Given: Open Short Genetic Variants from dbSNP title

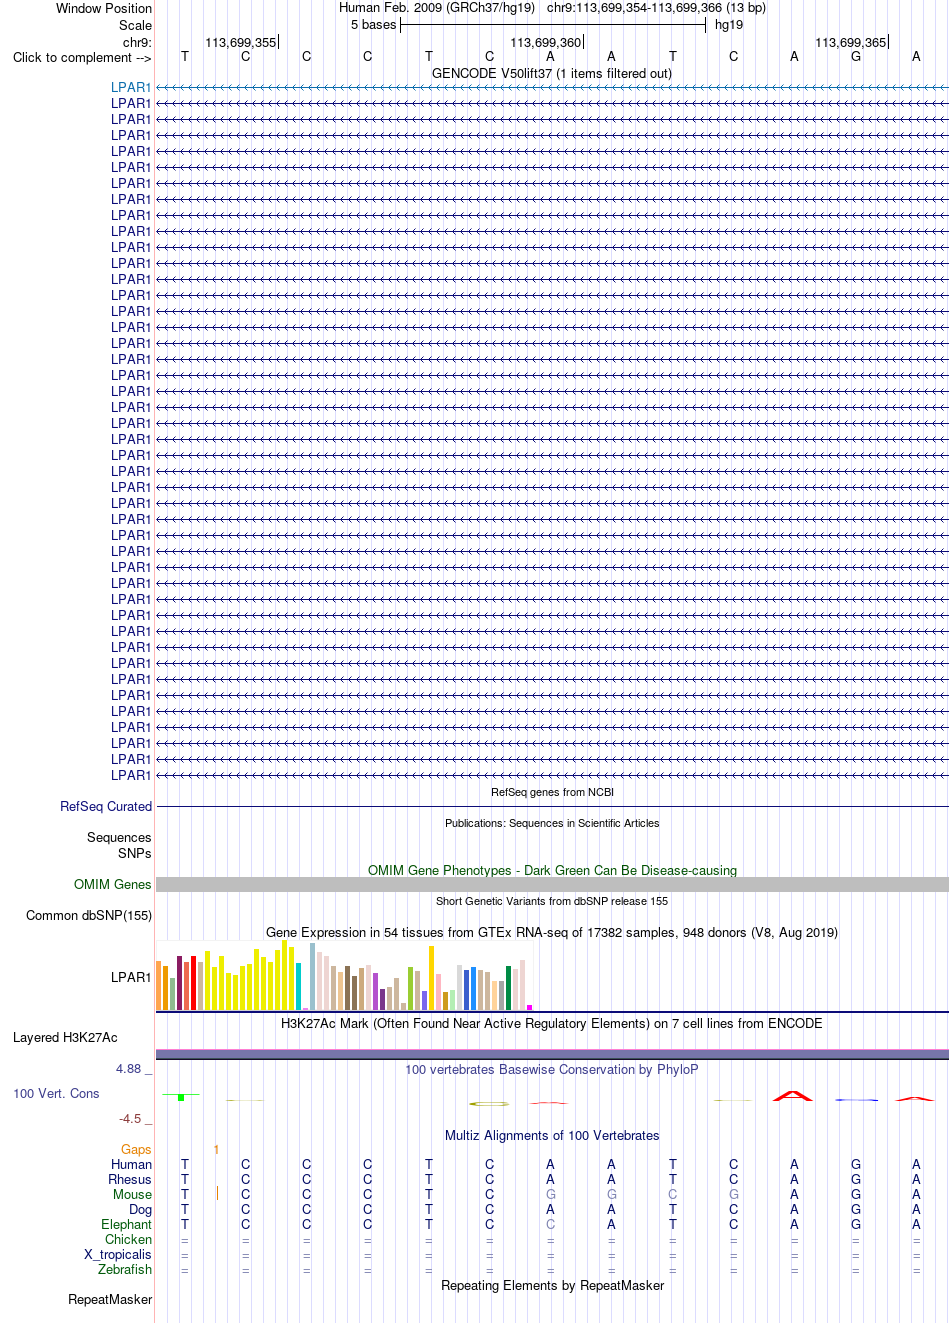Looking at the screenshot, I should tap(552, 901).
